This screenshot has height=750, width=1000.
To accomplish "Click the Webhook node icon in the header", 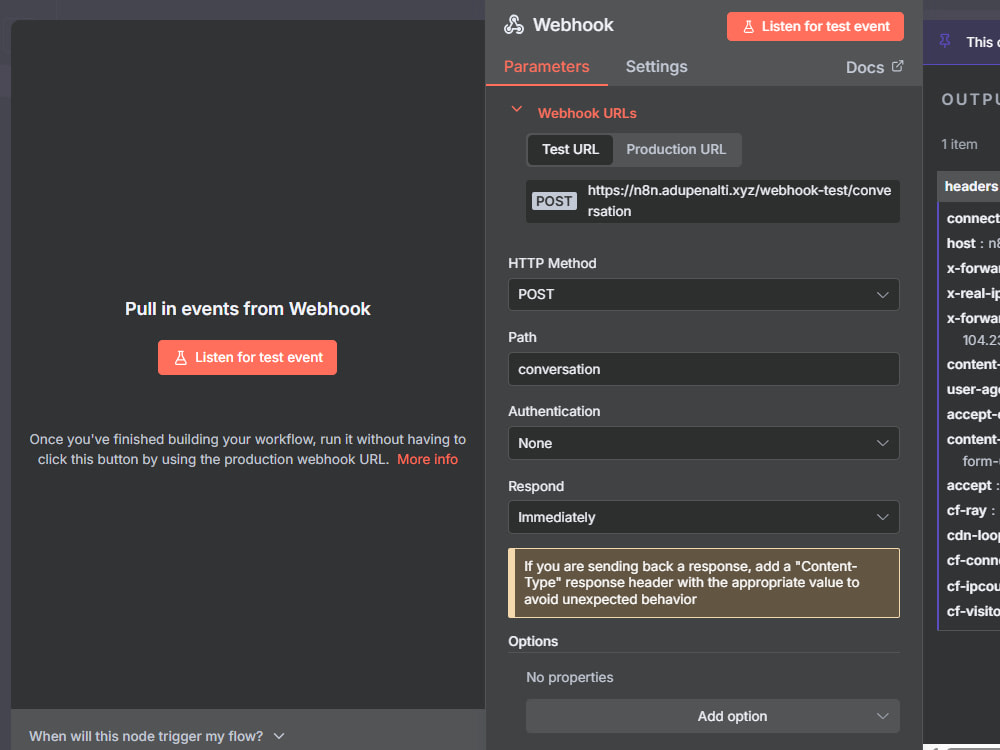I will 513,25.
